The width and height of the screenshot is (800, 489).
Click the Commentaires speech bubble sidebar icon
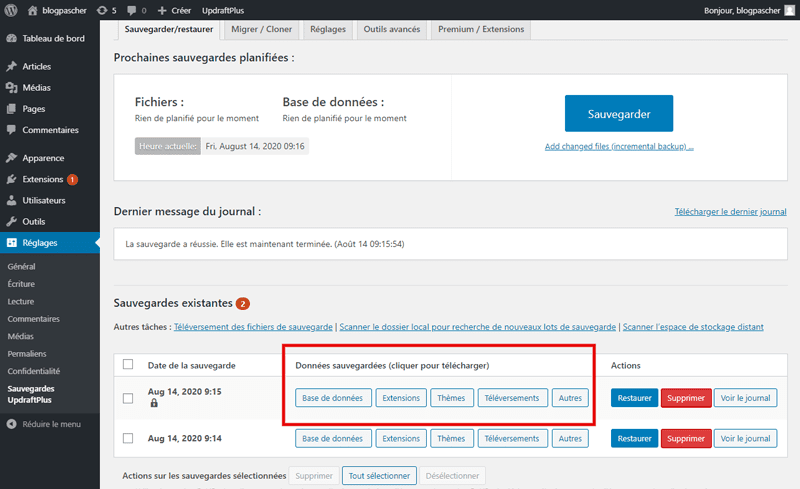coord(11,130)
